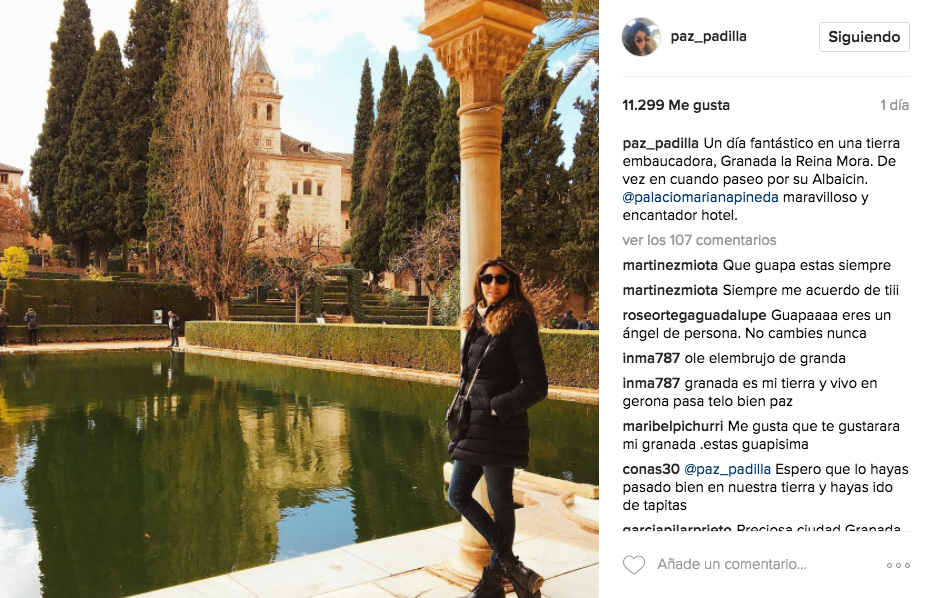The width and height of the screenshot is (933, 598).
Task: Click conas30 username in comments
Action: click(651, 469)
